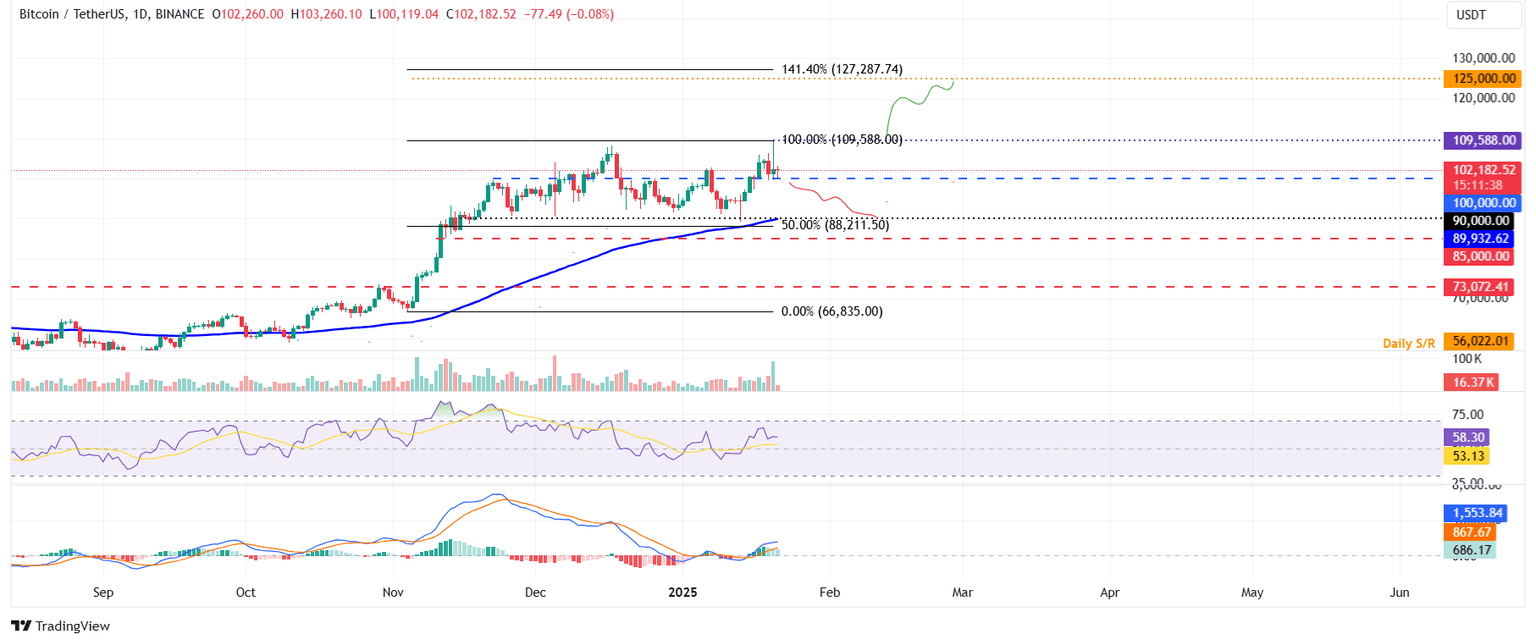Select the blue 89,932.62 moving average tag
The width and height of the screenshot is (1536, 644).
1479,238
